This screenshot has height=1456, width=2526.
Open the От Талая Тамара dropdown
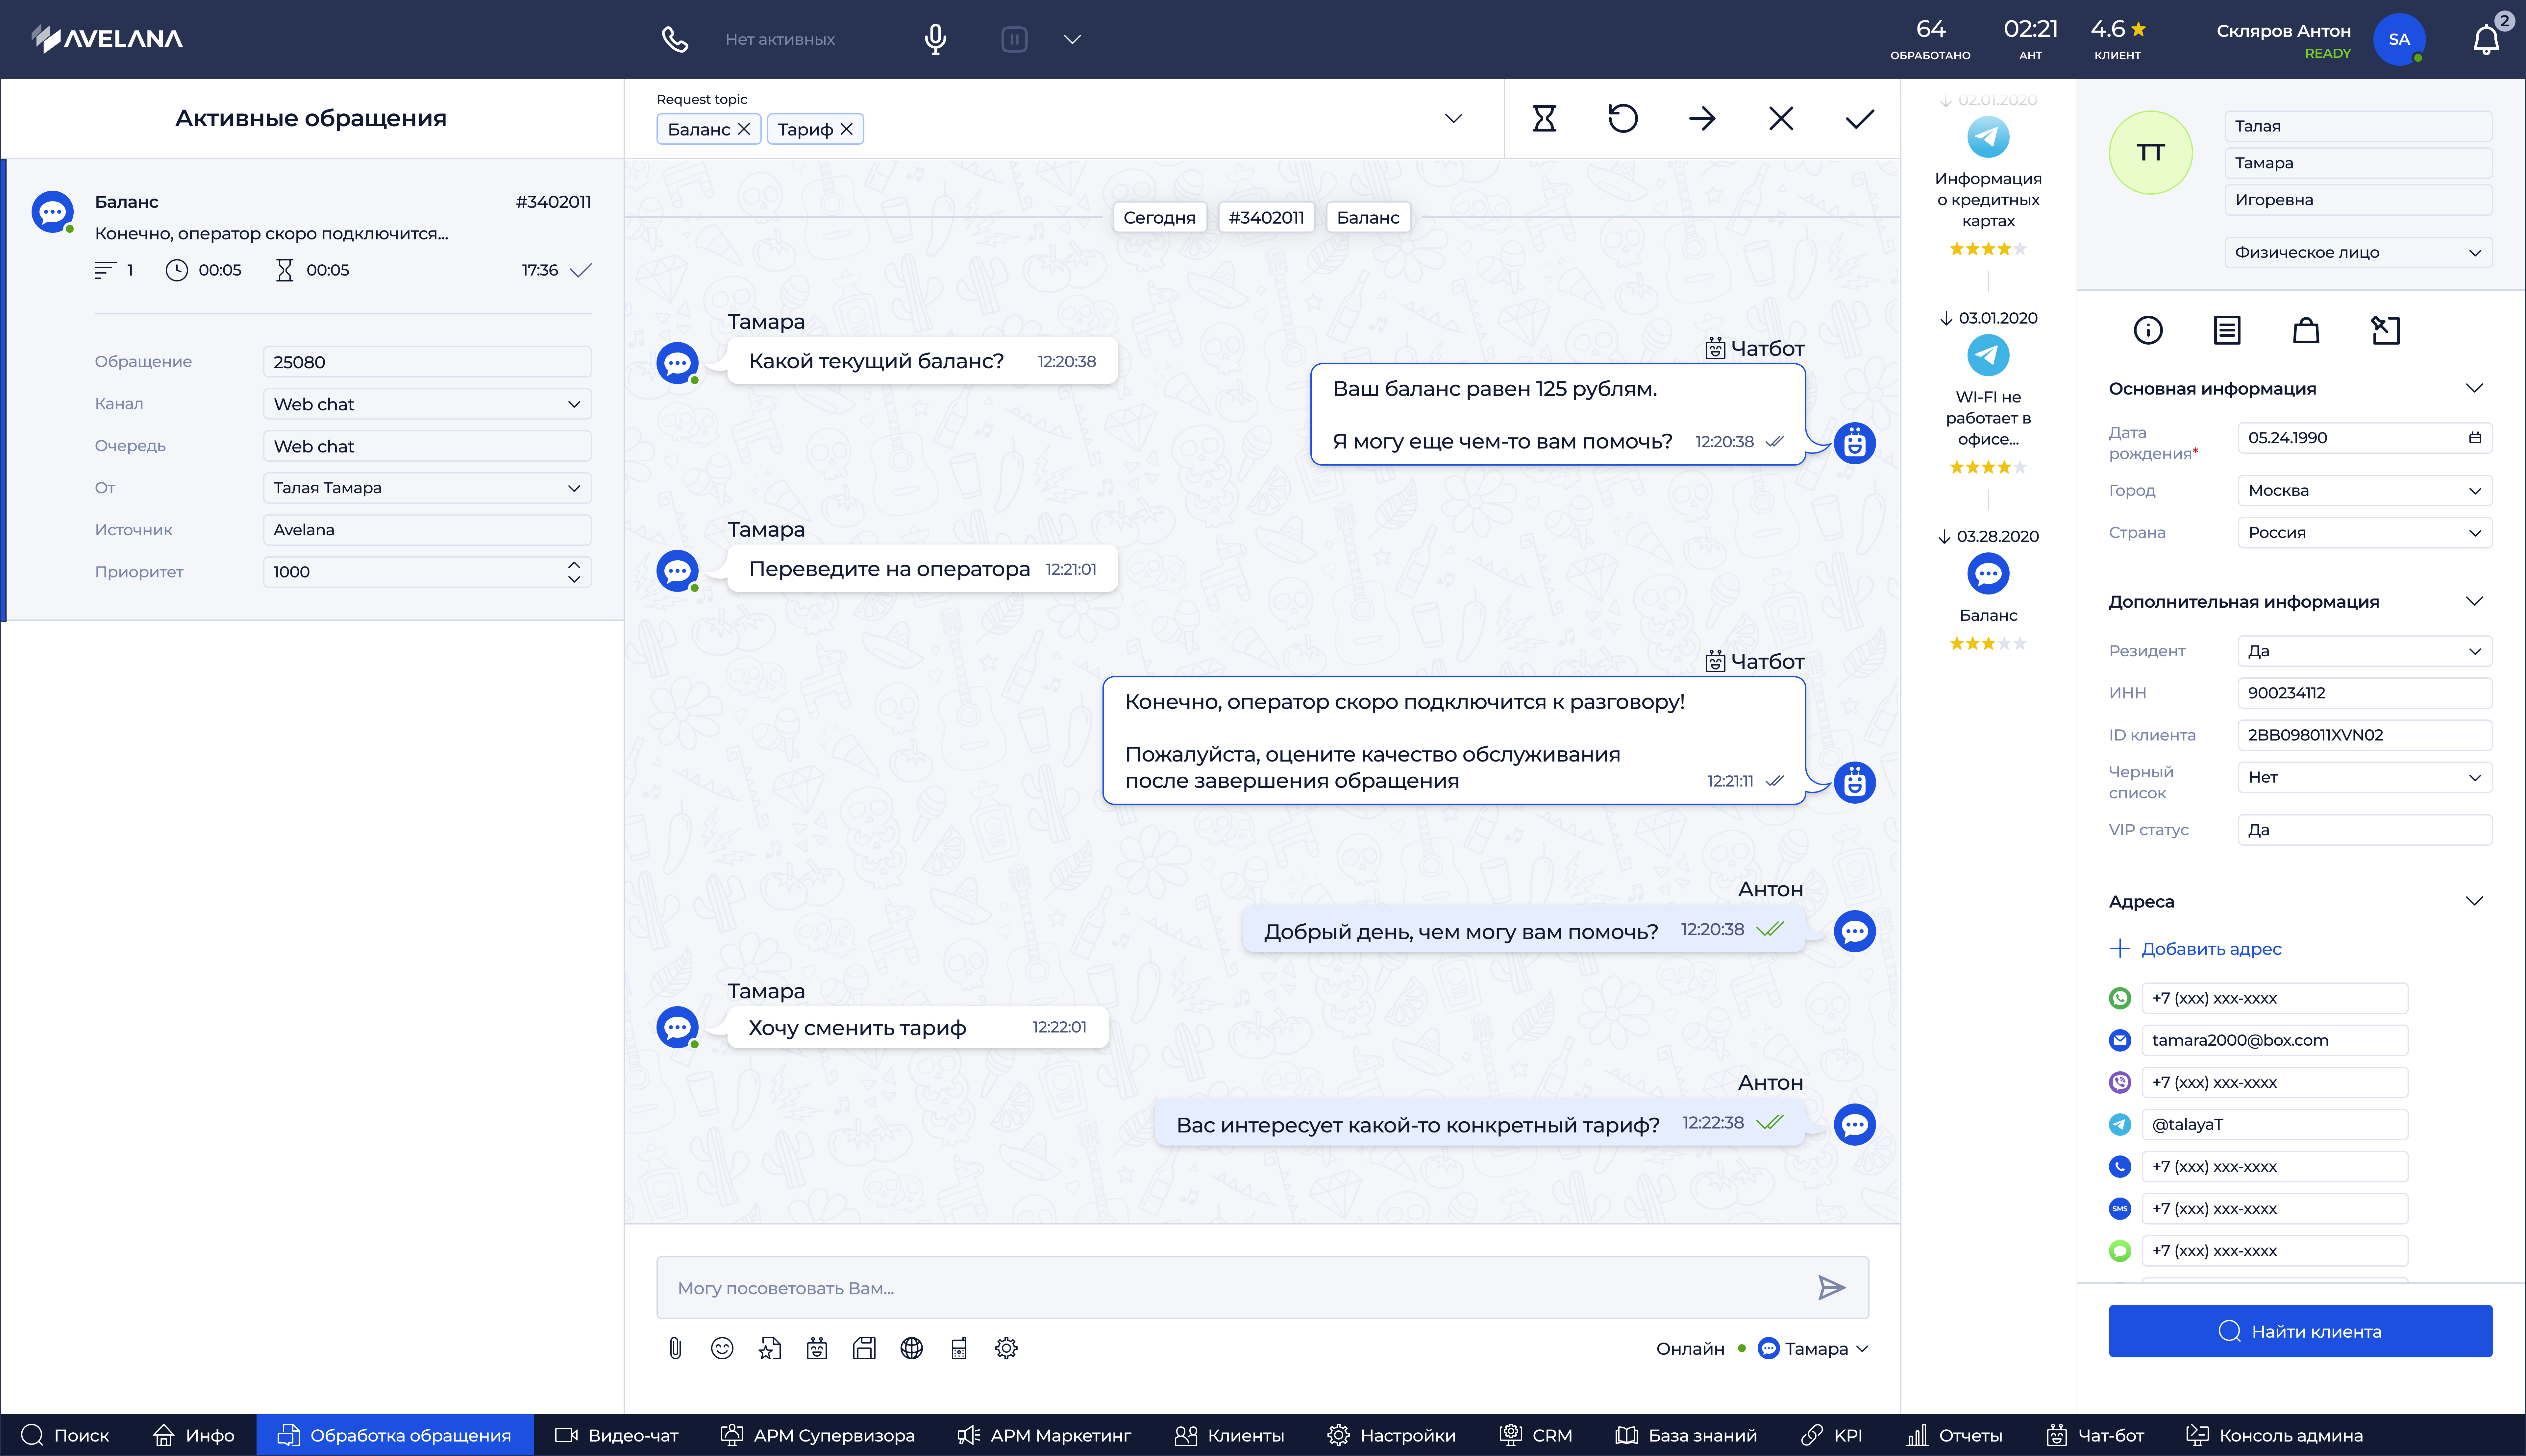click(427, 488)
